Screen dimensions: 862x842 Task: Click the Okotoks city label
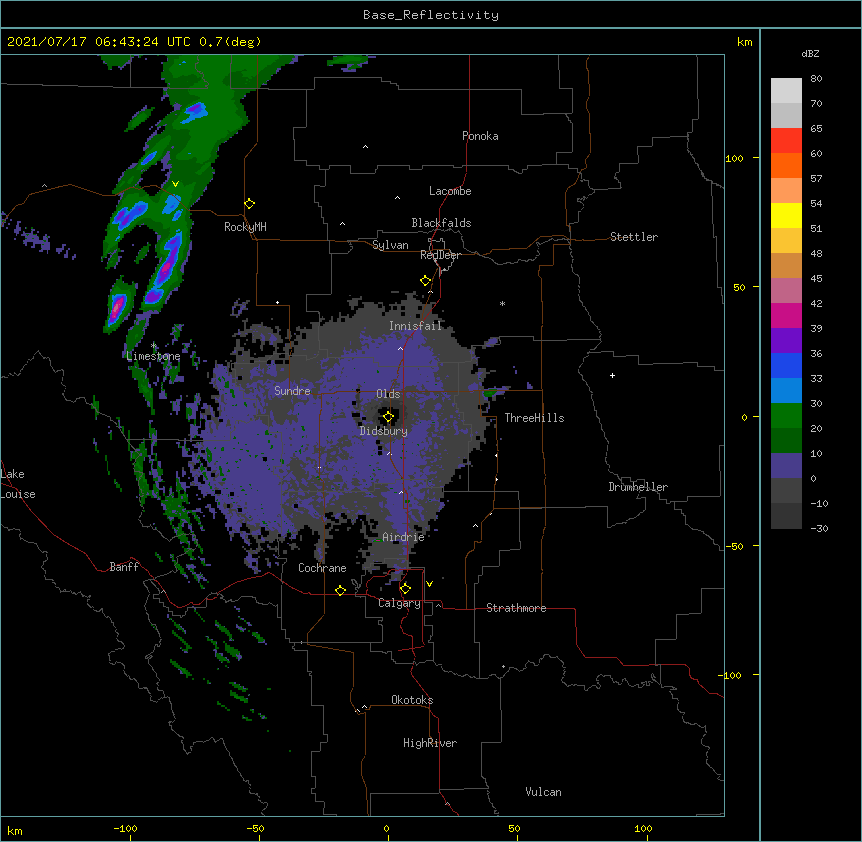coord(412,700)
